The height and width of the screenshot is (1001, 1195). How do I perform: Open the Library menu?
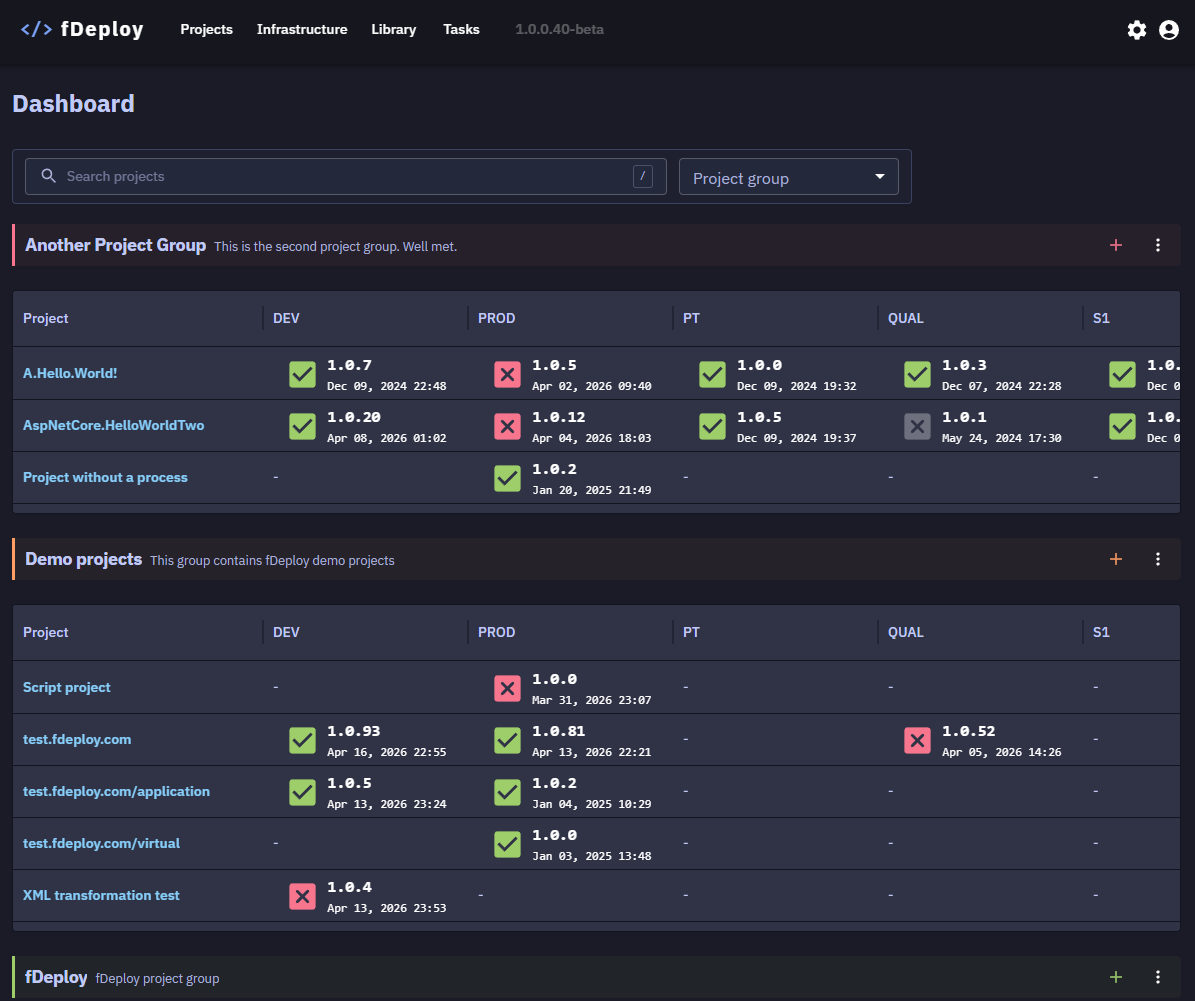[393, 30]
